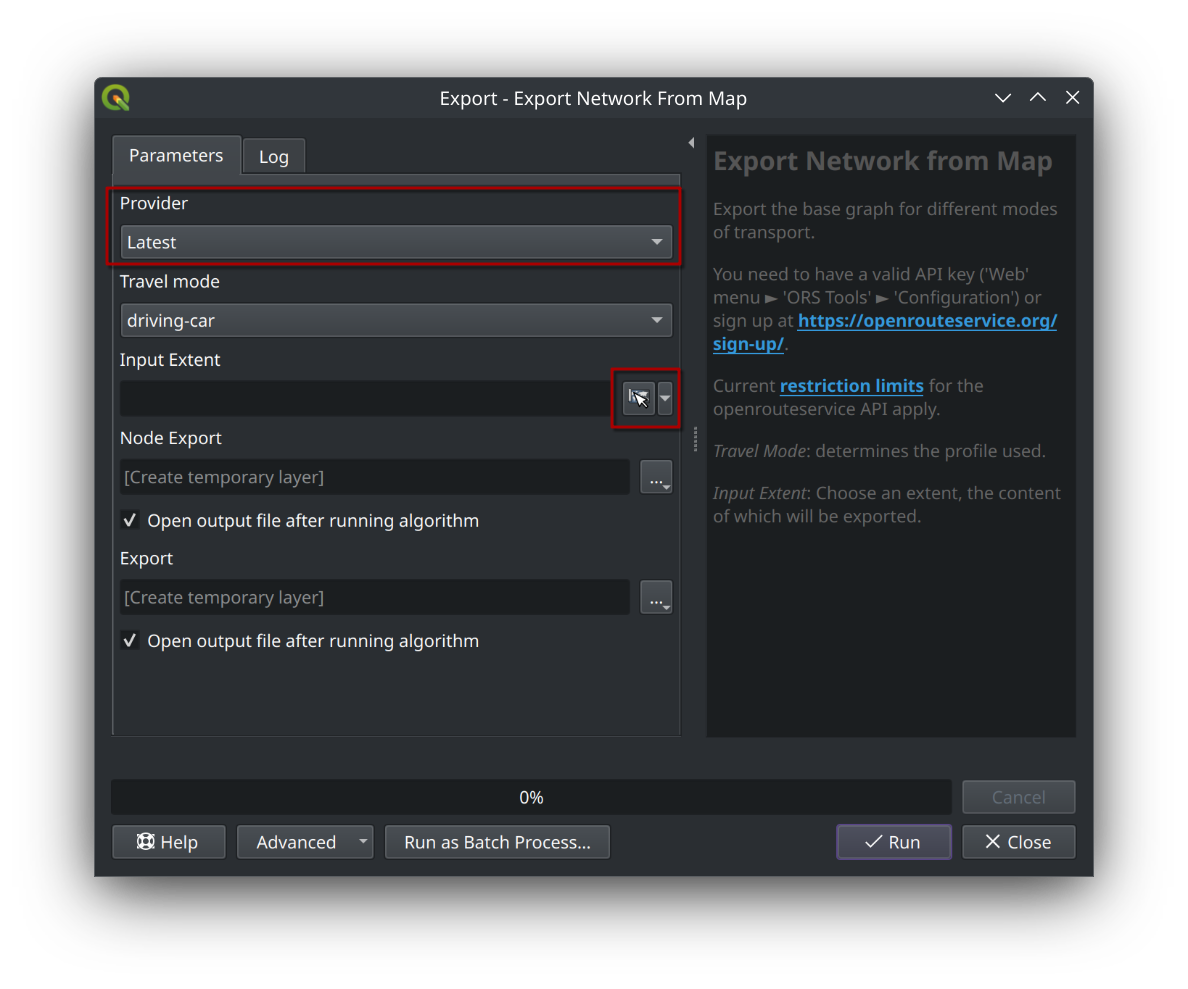Screen dimensions: 1188x989
Task: Maximize the dialog with up chevron
Action: click(x=1038, y=97)
